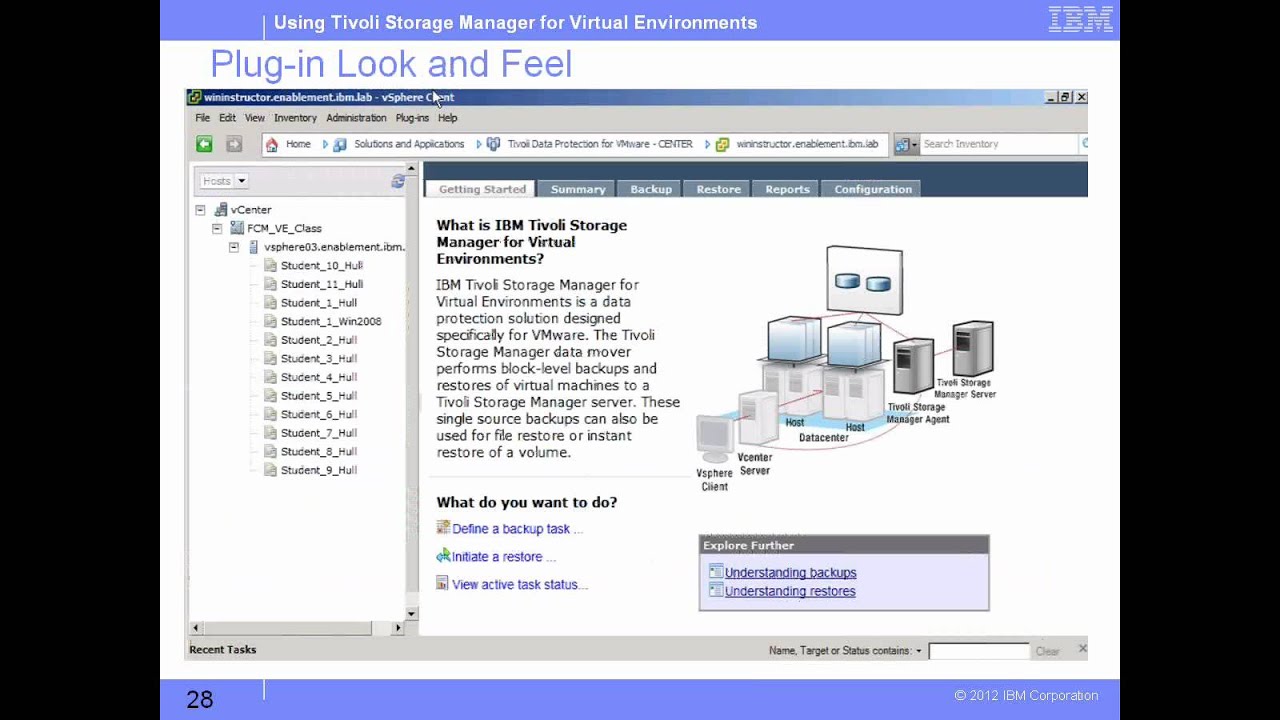Open the File menu
Image resolution: width=1280 pixels, height=720 pixels.
pyautogui.click(x=203, y=118)
